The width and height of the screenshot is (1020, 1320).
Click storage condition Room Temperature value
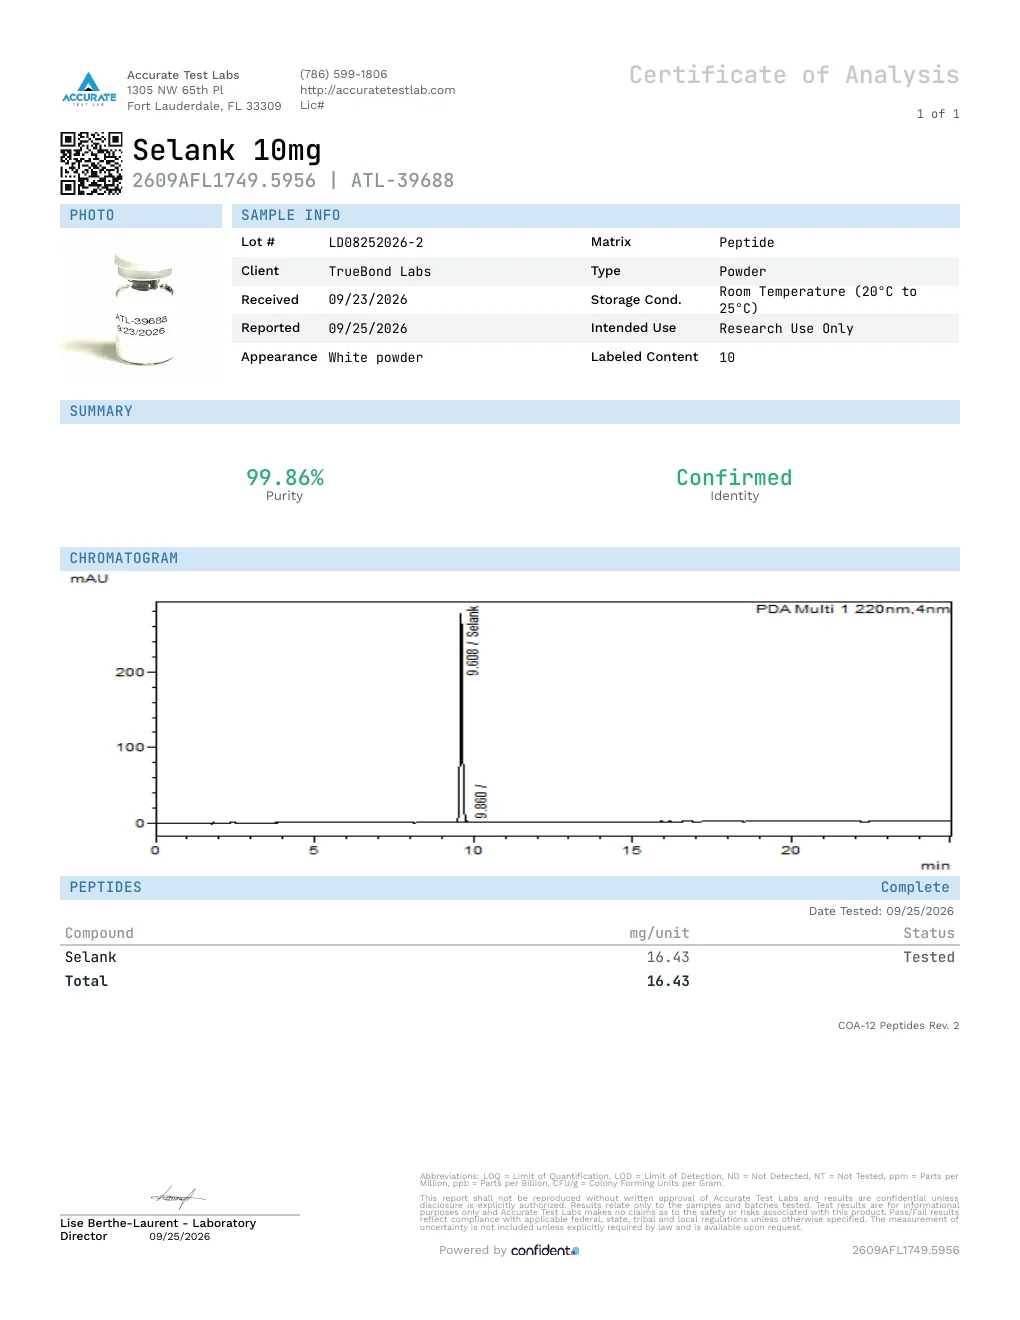pos(818,300)
